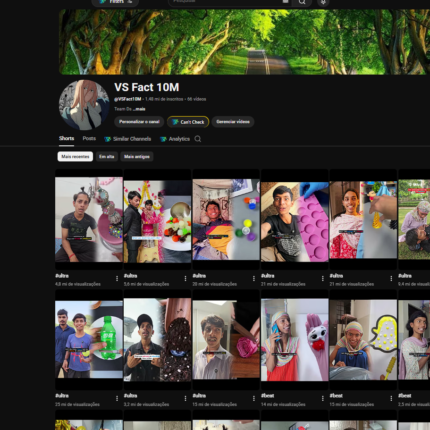Open the Similar Channels tab

pyautogui.click(x=128, y=139)
